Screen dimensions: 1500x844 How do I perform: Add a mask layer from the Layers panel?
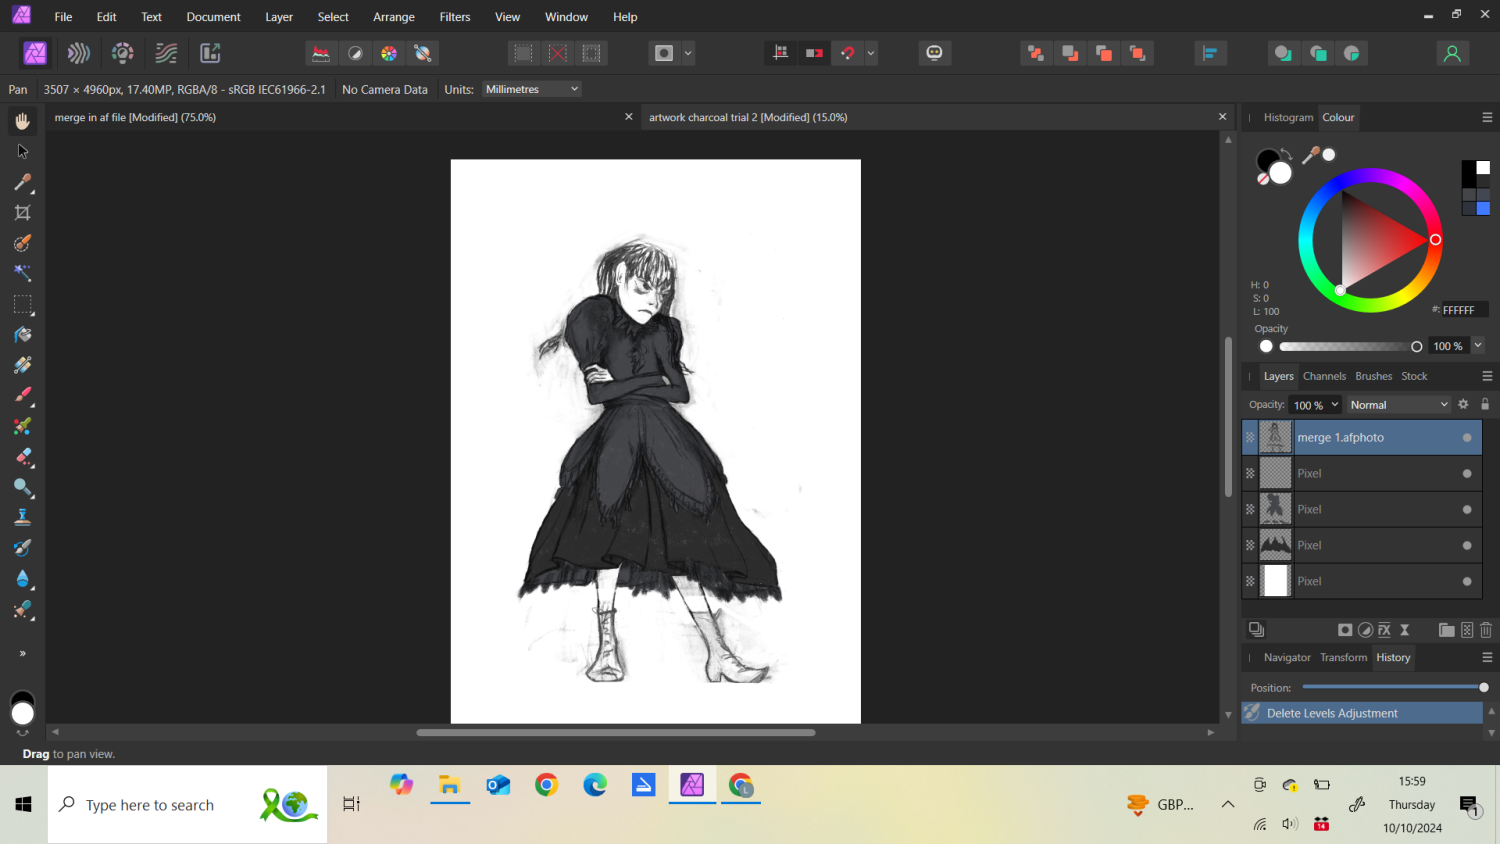[1345, 630]
